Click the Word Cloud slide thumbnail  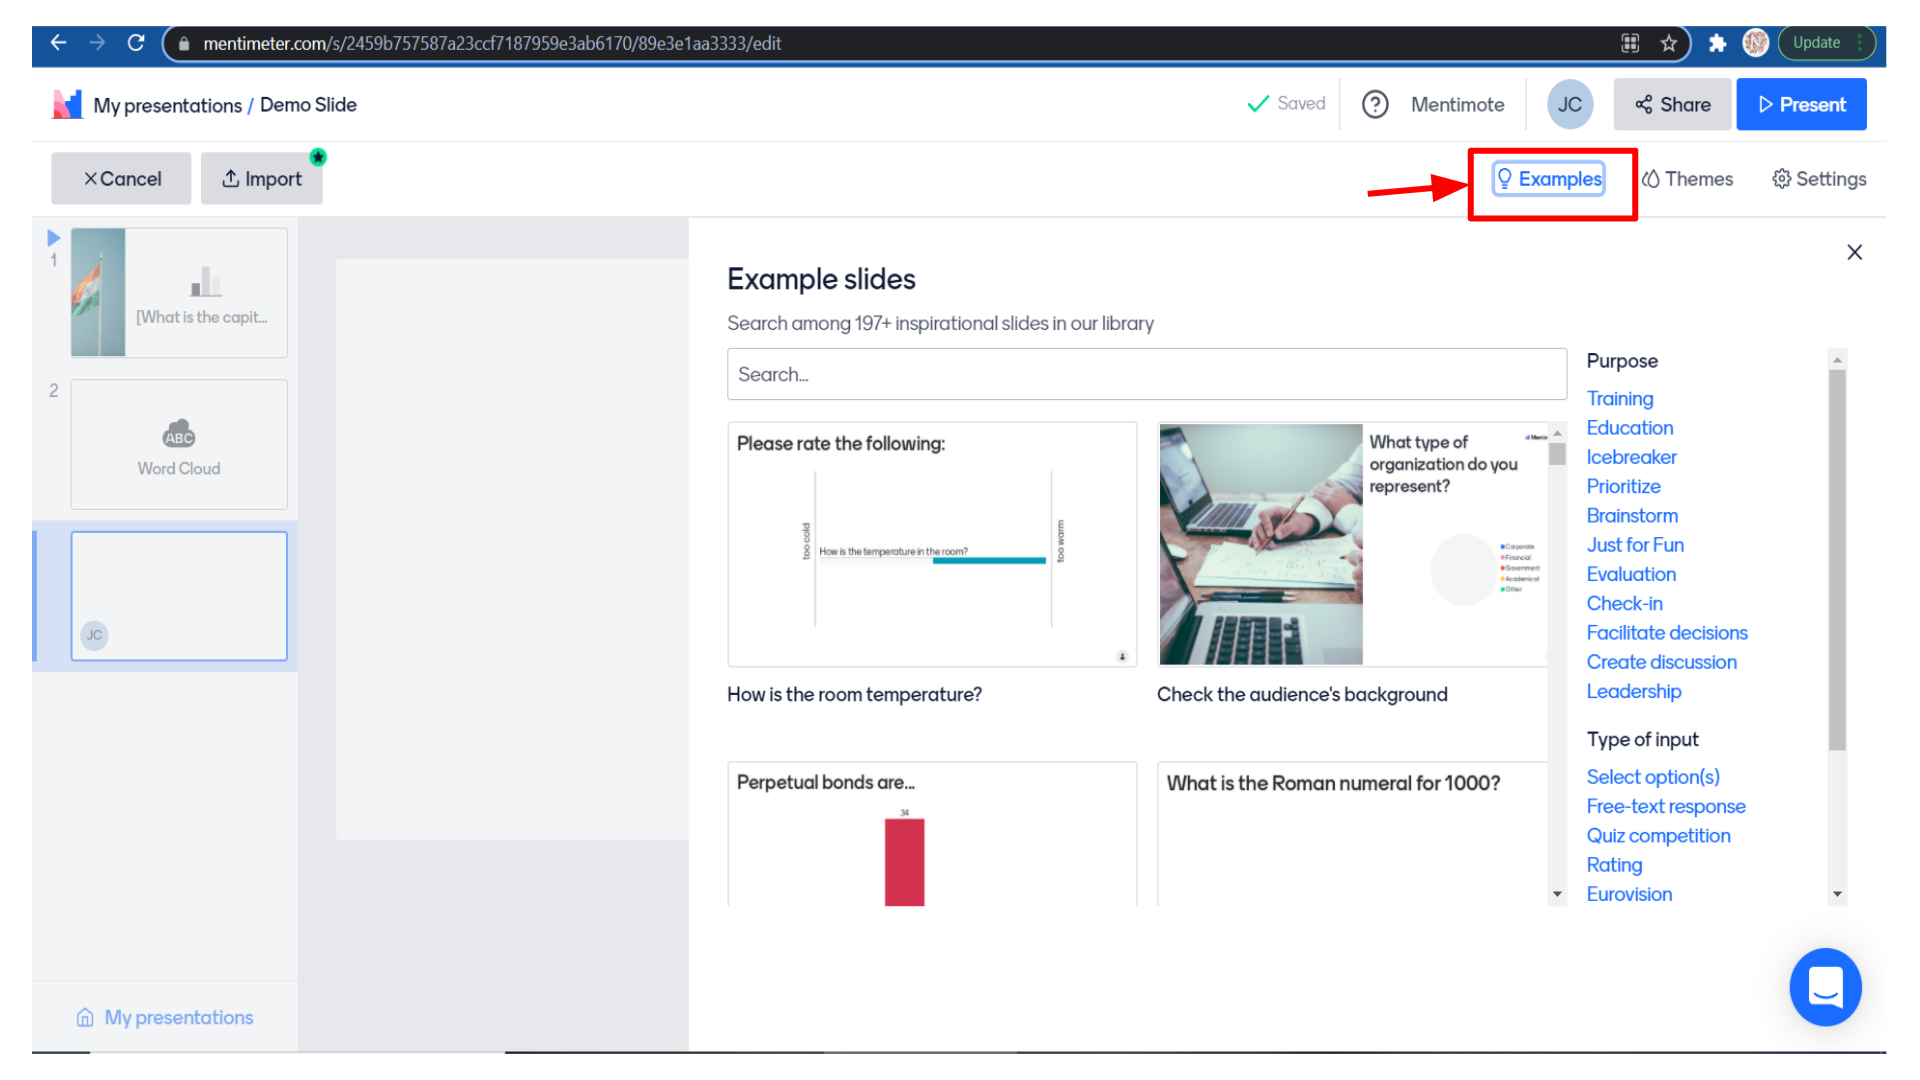178,444
